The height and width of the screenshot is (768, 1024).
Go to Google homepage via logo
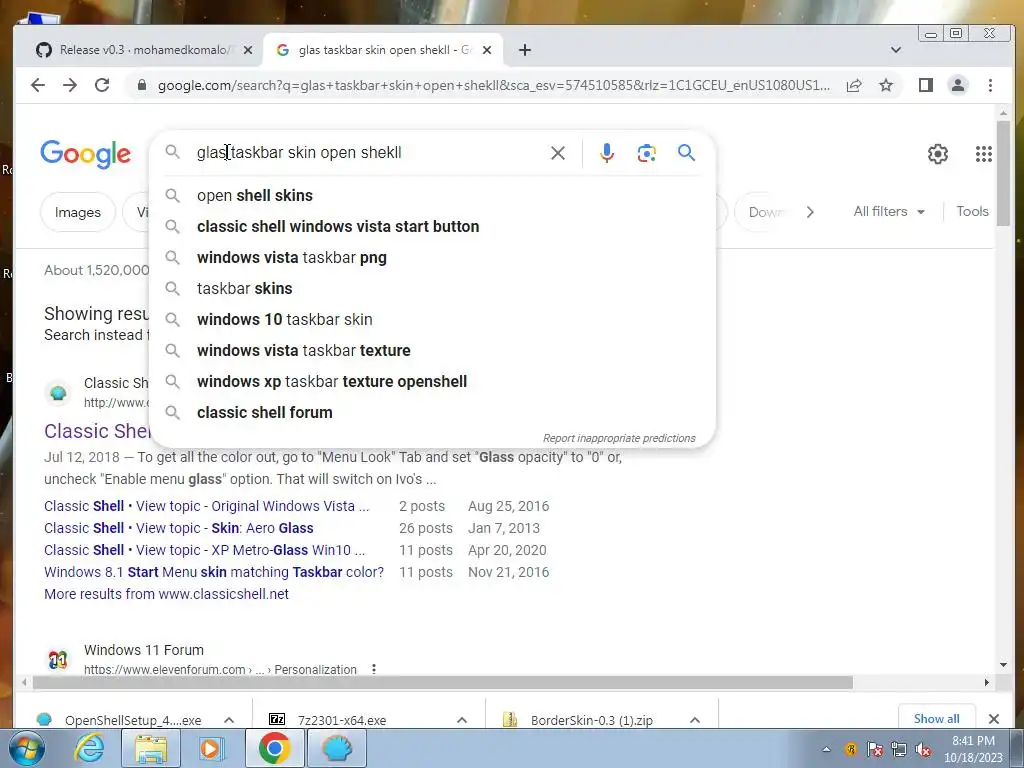86,154
